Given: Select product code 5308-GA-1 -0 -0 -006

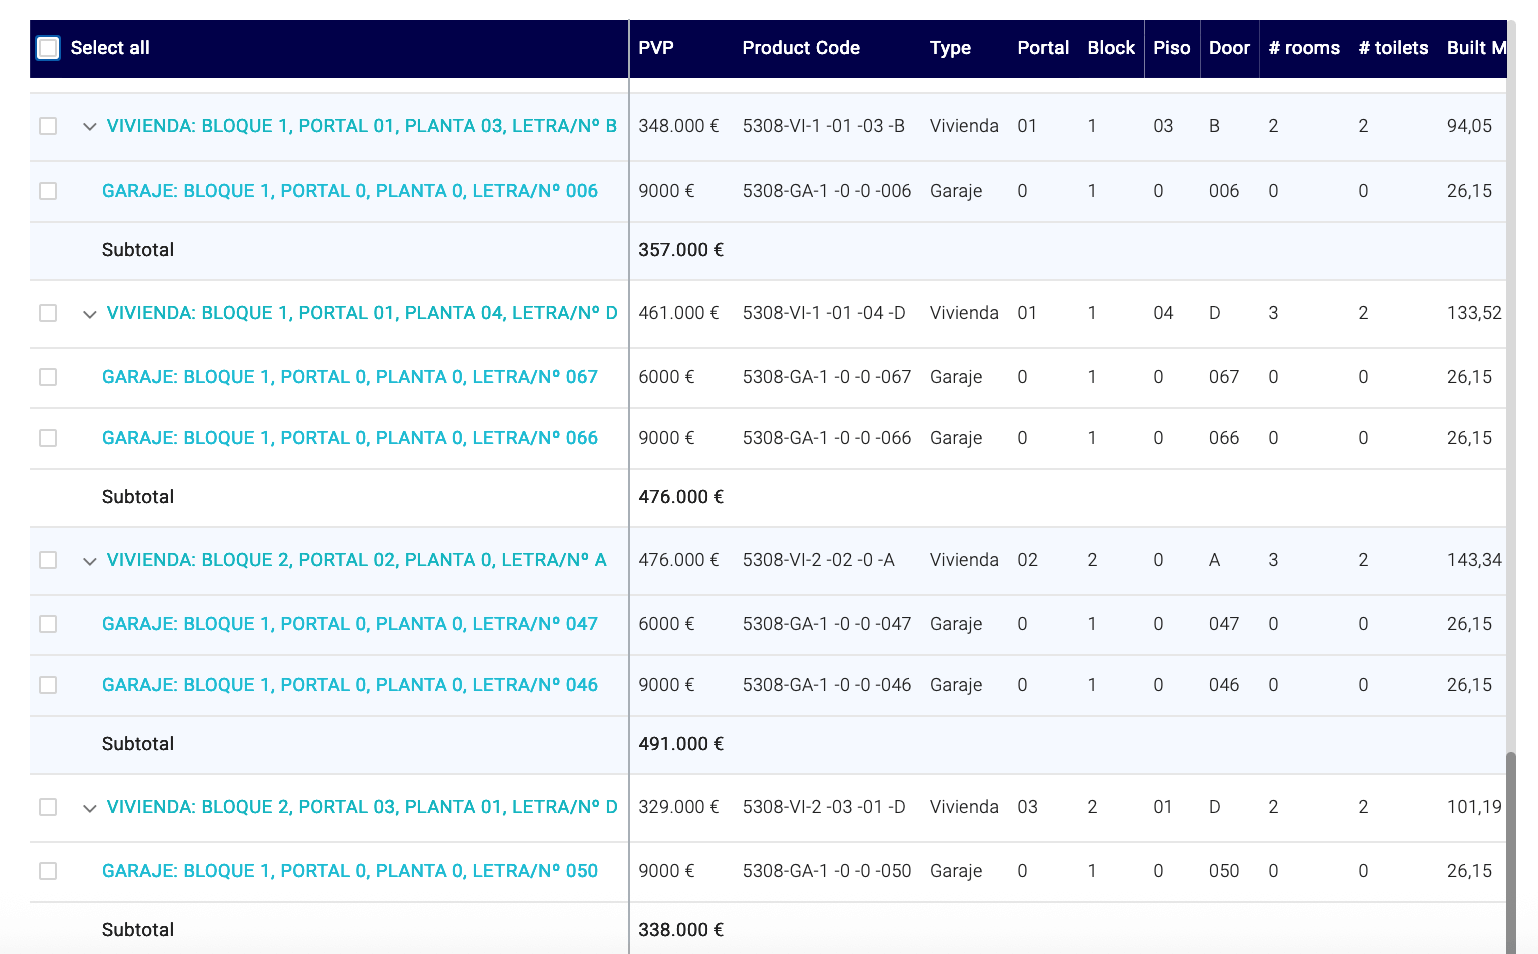Looking at the screenshot, I should (827, 191).
